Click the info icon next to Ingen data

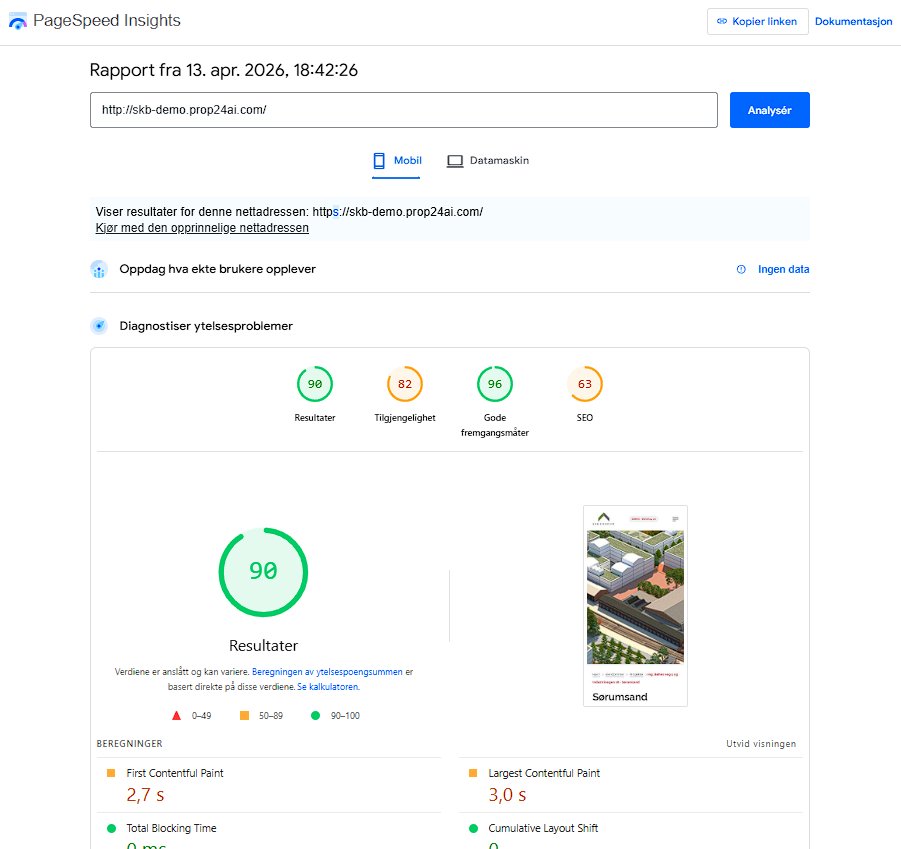(x=740, y=269)
